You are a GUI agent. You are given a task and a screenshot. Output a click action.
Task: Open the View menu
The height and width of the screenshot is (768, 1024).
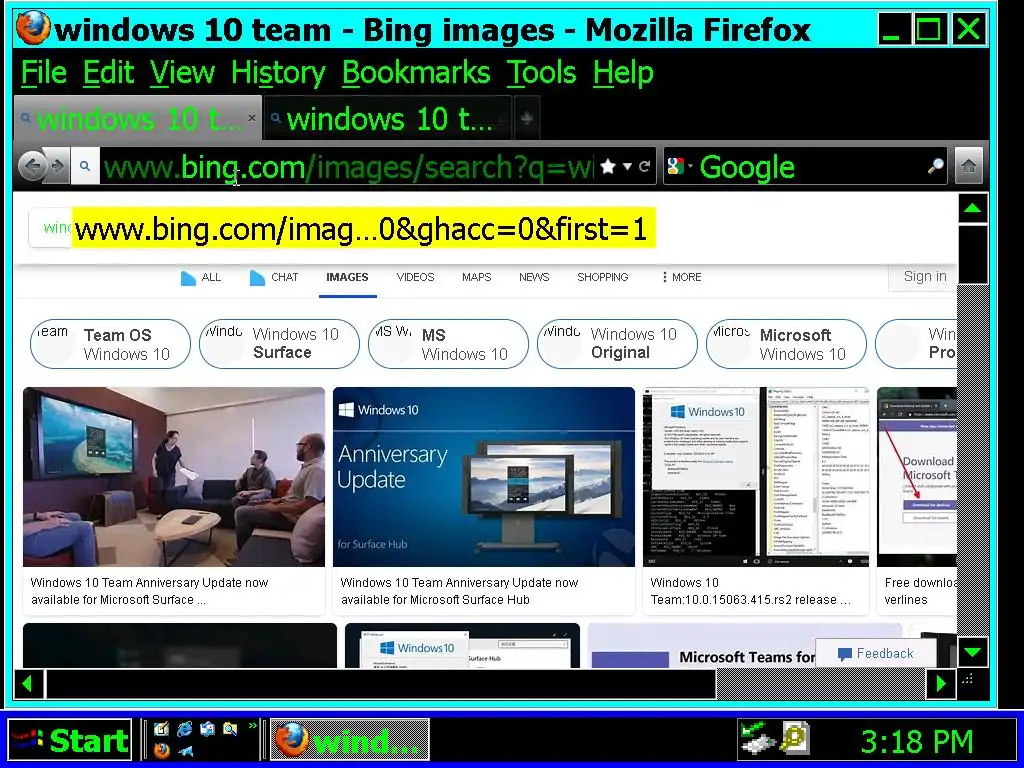(182, 72)
